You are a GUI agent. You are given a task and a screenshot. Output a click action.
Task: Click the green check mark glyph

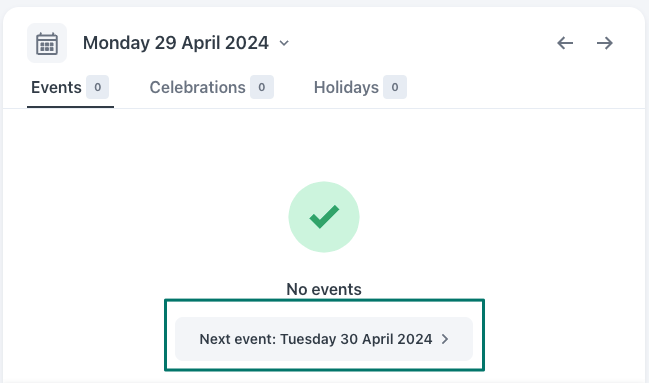pyautogui.click(x=324, y=217)
